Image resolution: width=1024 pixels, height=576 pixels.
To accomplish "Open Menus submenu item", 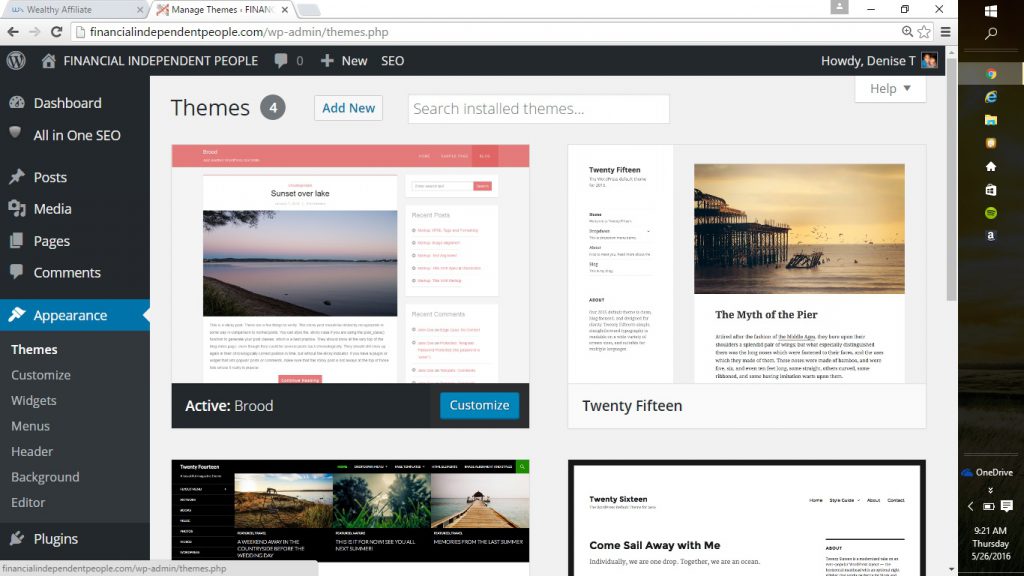I will tap(30, 426).
